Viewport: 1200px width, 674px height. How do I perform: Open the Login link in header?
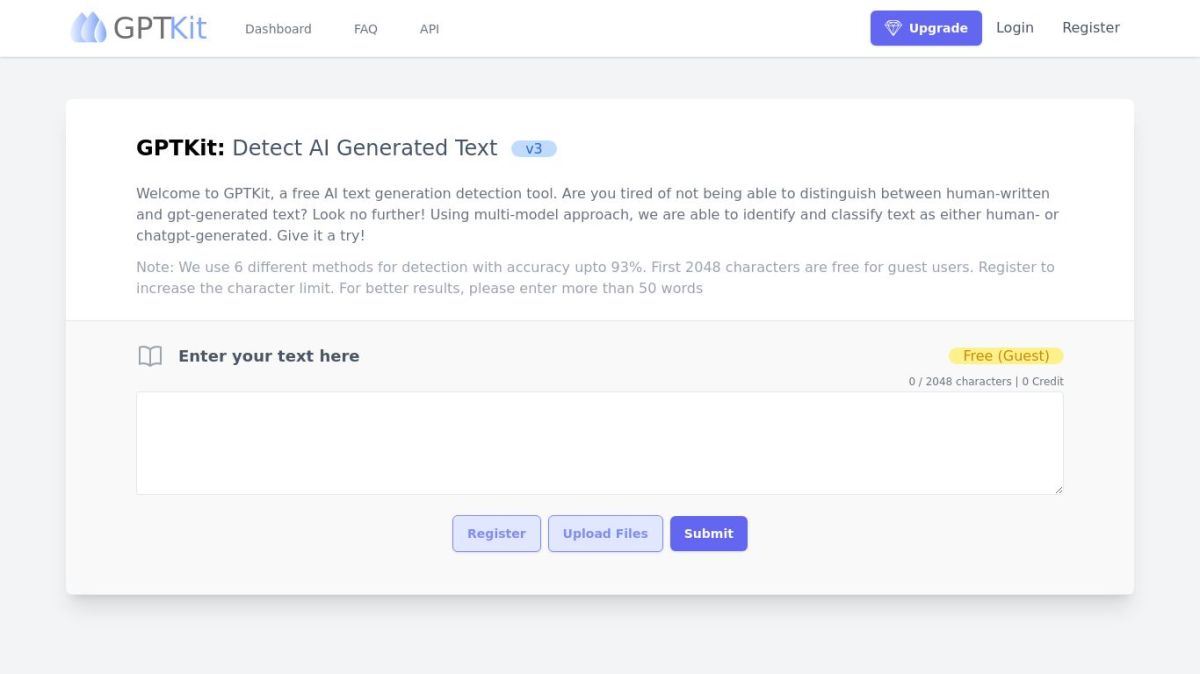click(1014, 28)
